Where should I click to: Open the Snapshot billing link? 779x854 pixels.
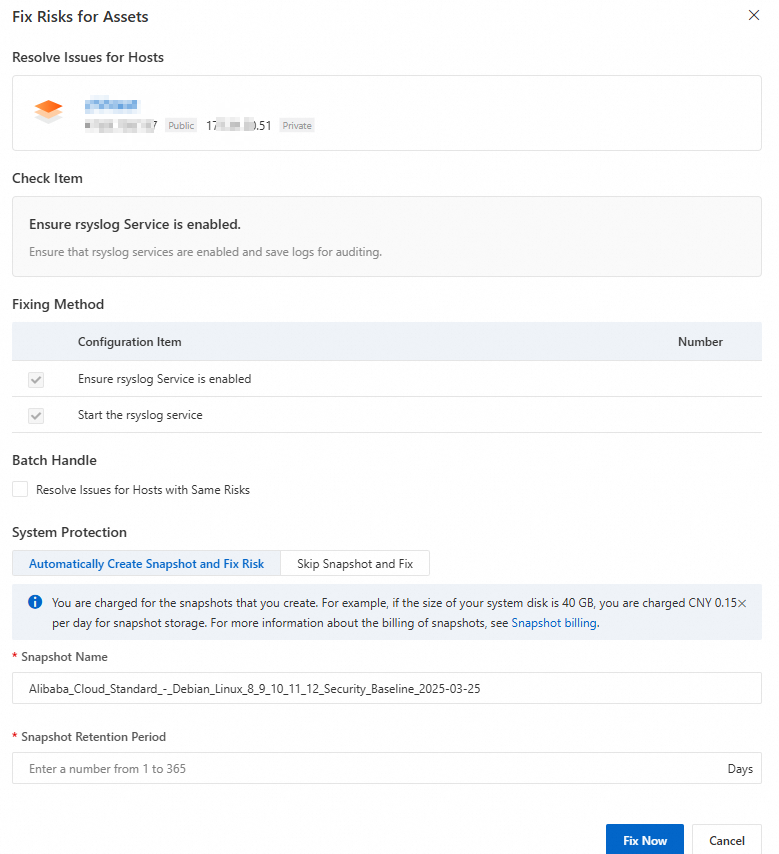(554, 622)
